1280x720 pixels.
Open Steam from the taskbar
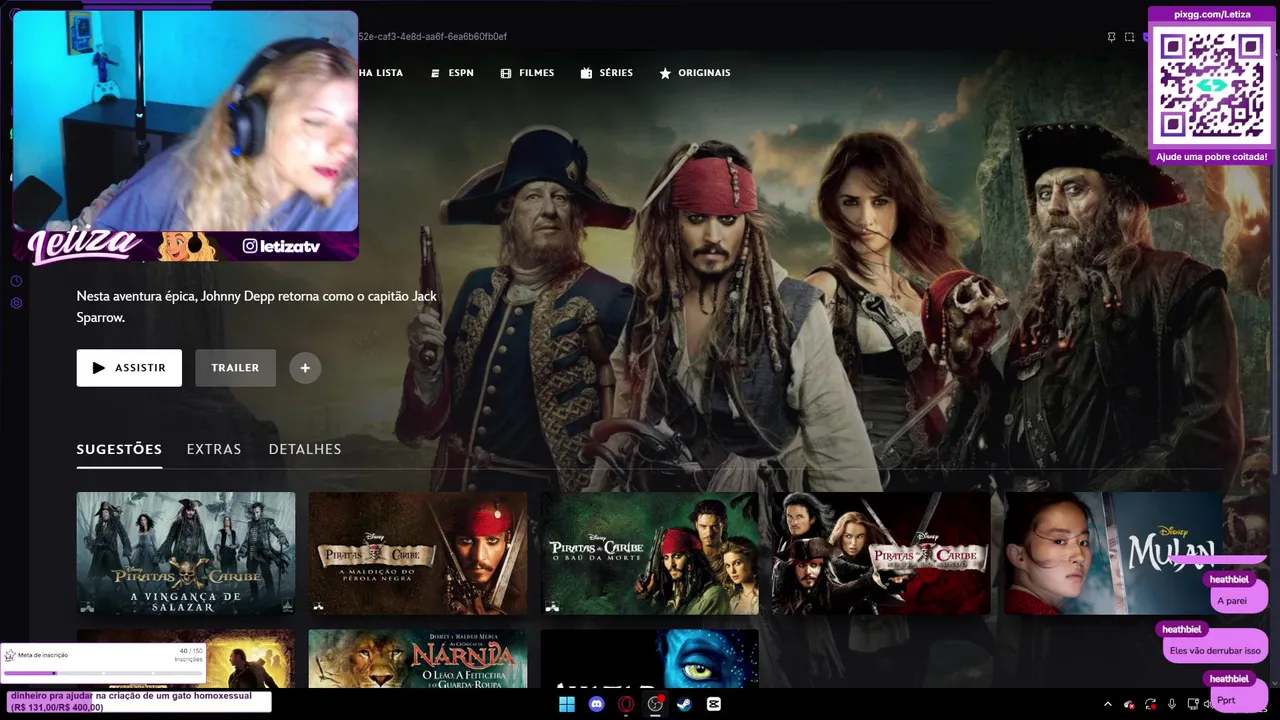pyautogui.click(x=684, y=704)
